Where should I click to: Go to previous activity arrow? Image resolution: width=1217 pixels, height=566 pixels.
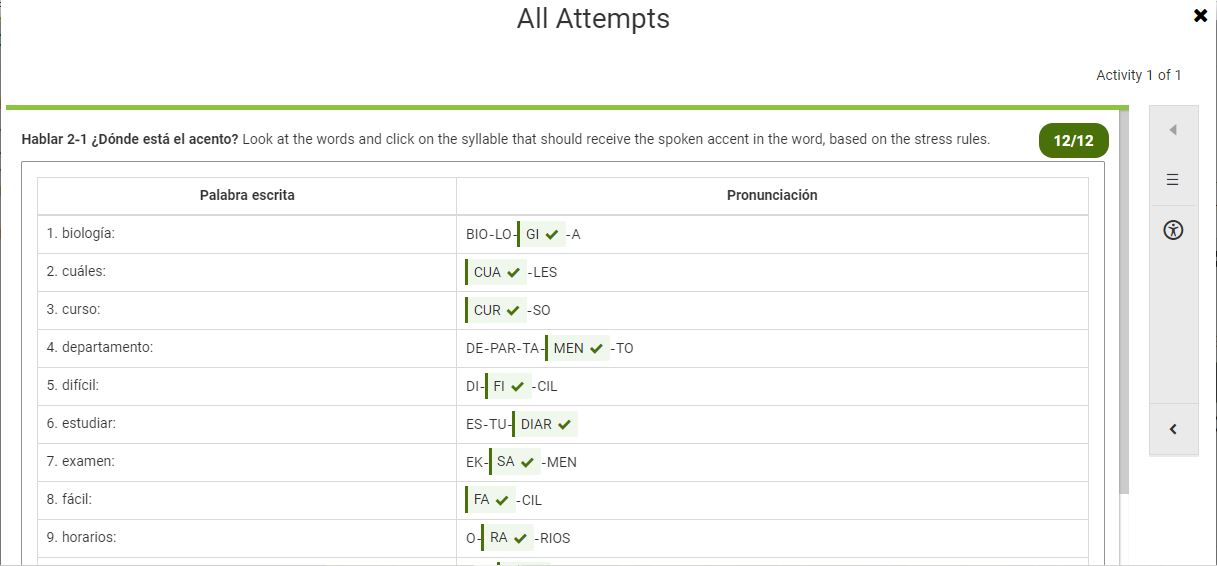pyautogui.click(x=1173, y=130)
